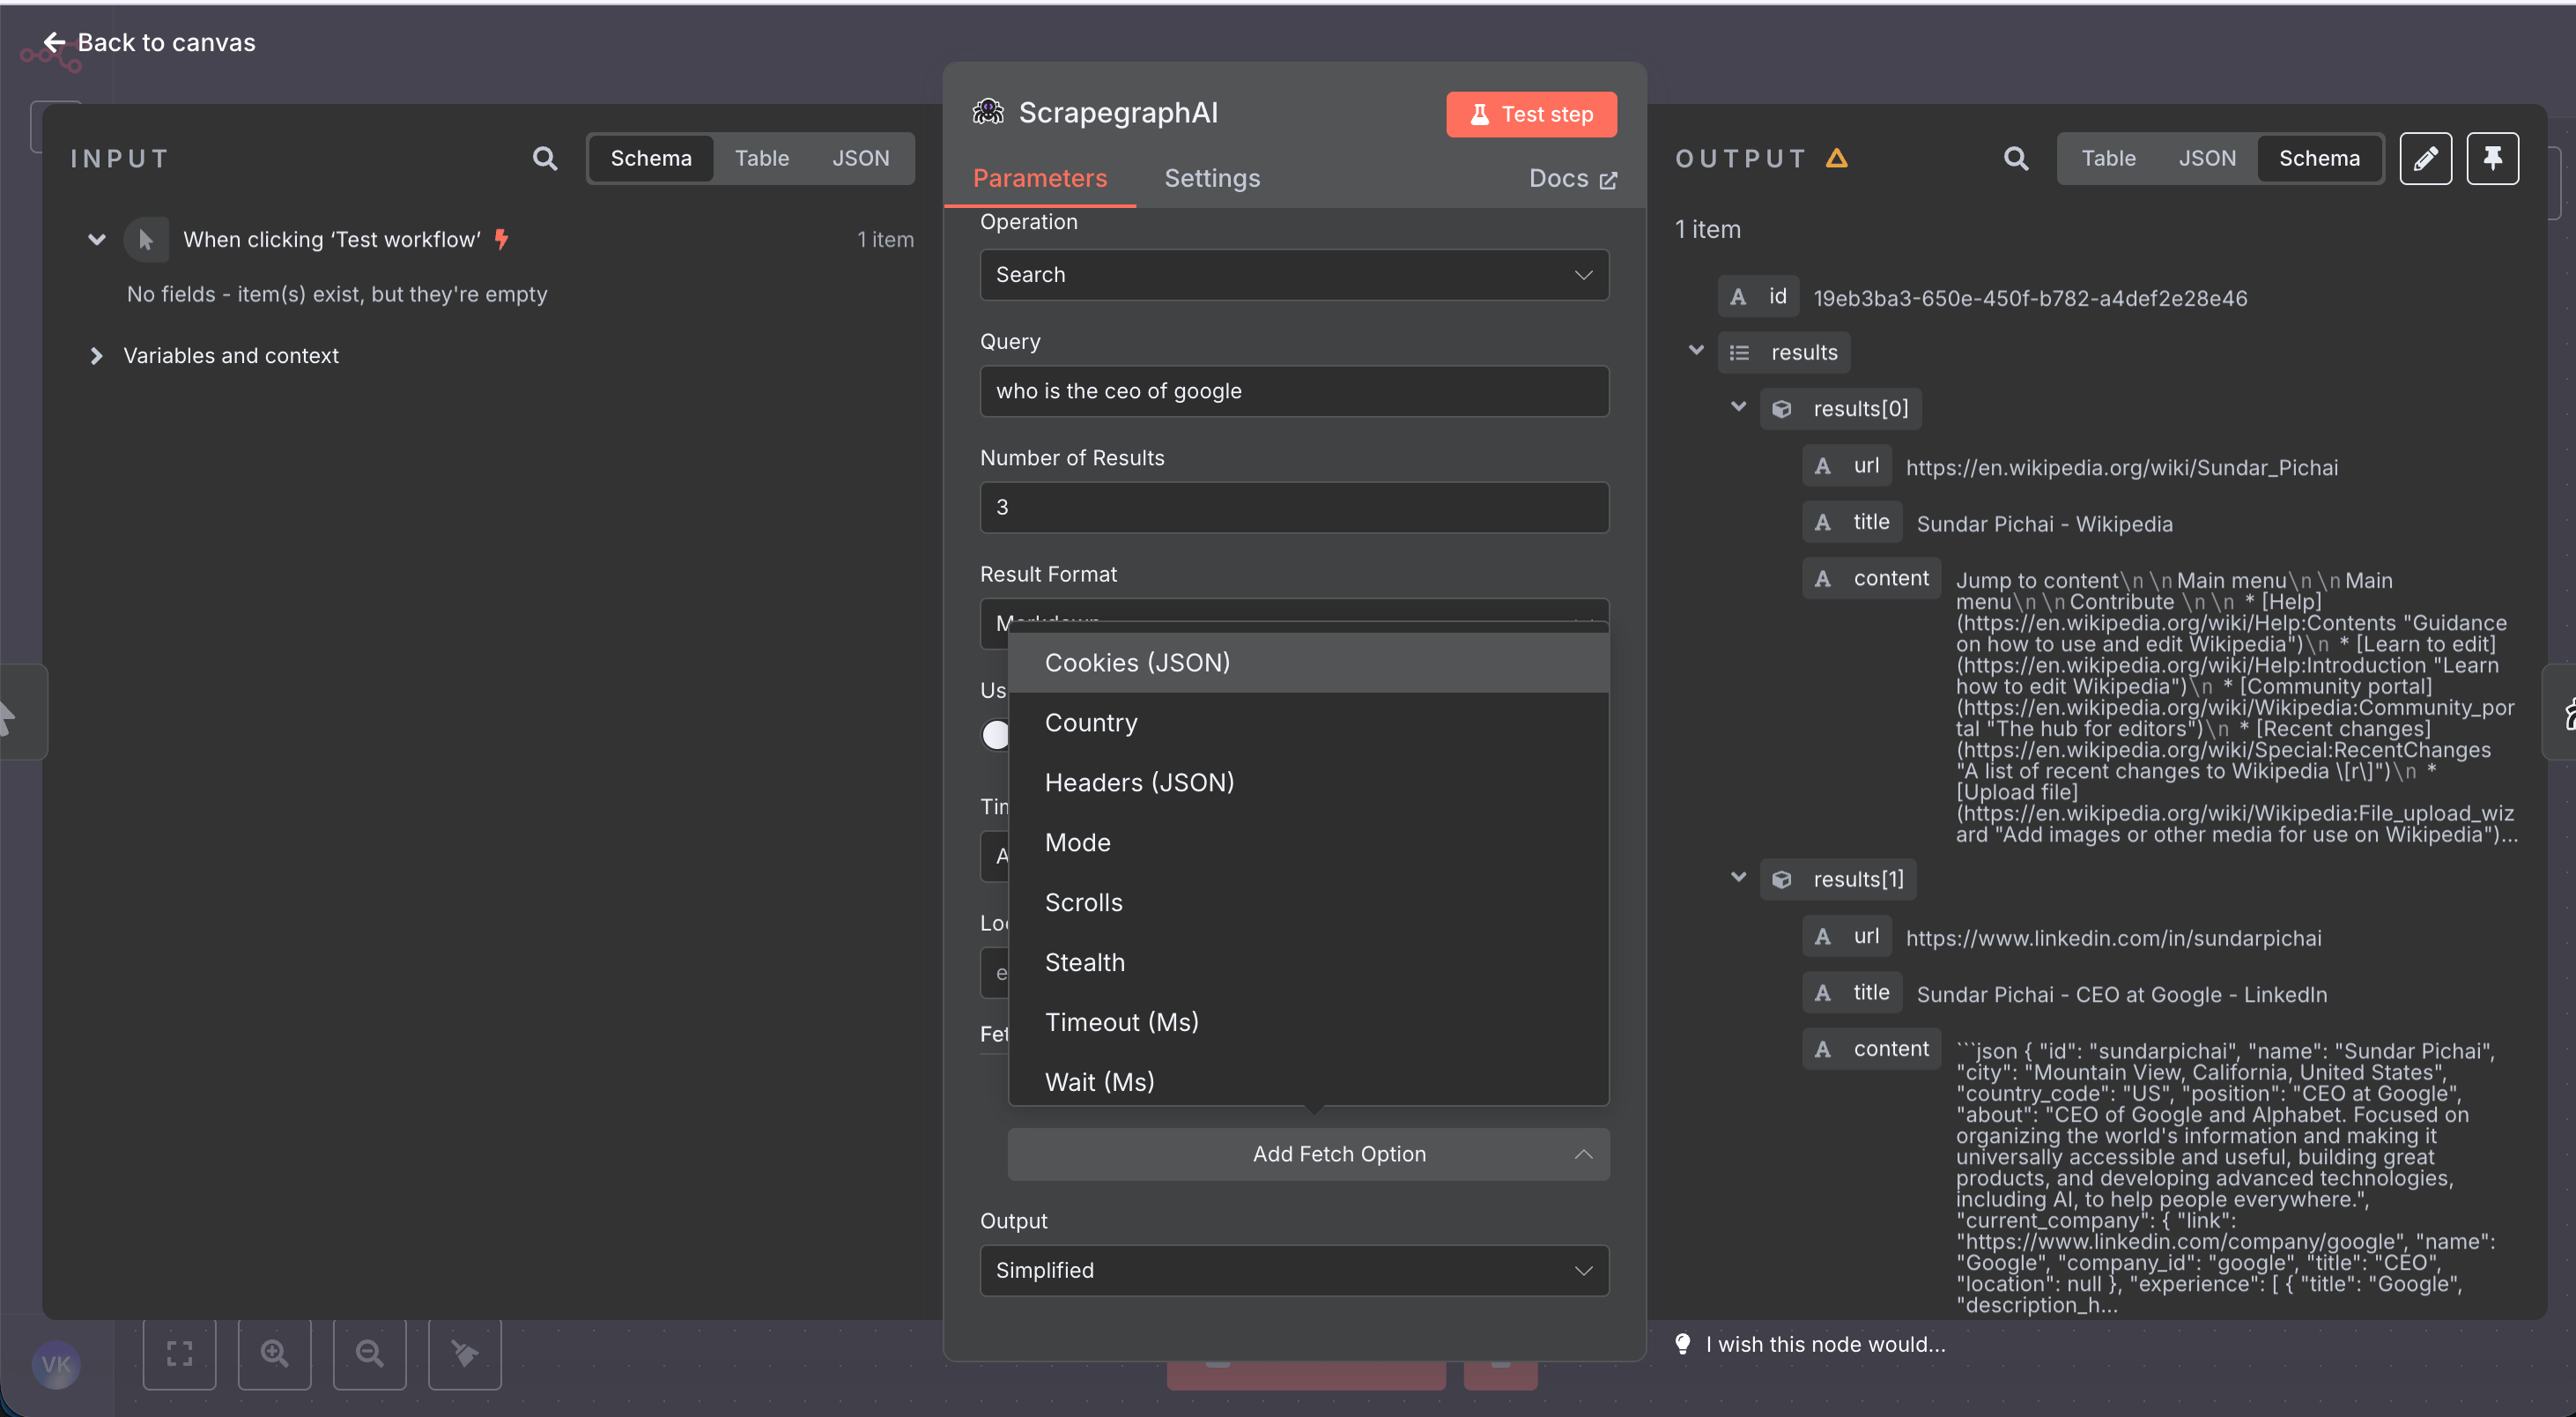Expand Variables and context section

click(x=97, y=356)
